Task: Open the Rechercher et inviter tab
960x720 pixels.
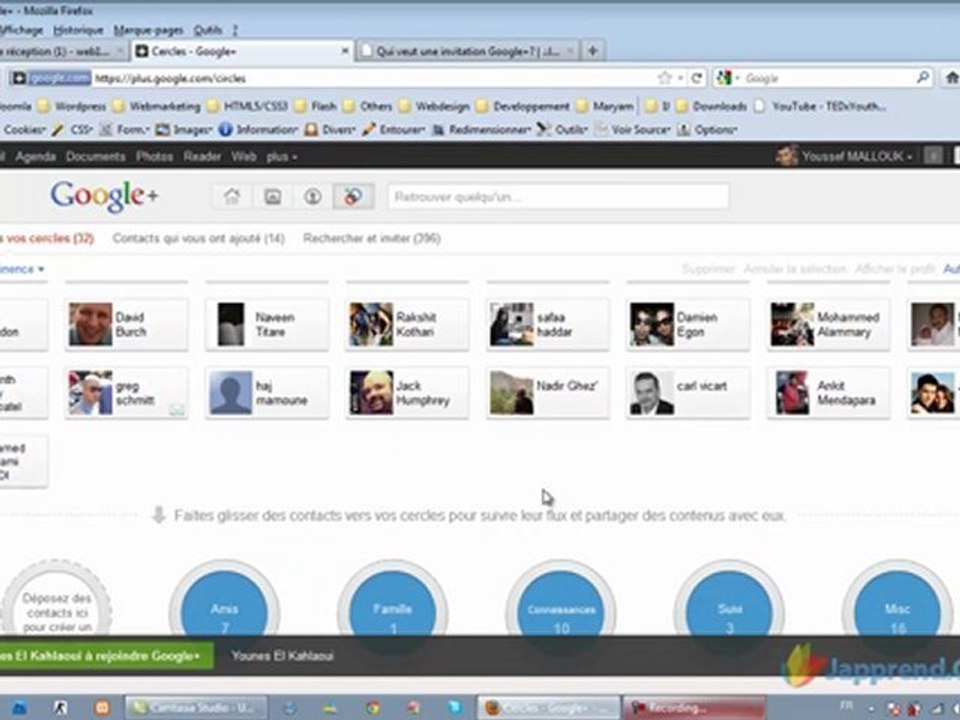Action: click(372, 239)
